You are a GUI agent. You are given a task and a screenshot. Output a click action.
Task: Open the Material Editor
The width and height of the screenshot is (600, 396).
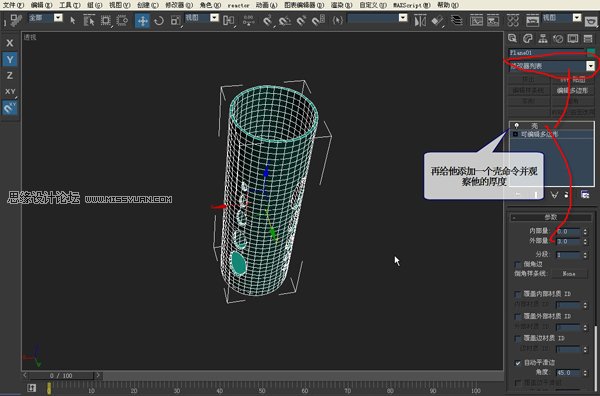pyautogui.click(x=513, y=20)
